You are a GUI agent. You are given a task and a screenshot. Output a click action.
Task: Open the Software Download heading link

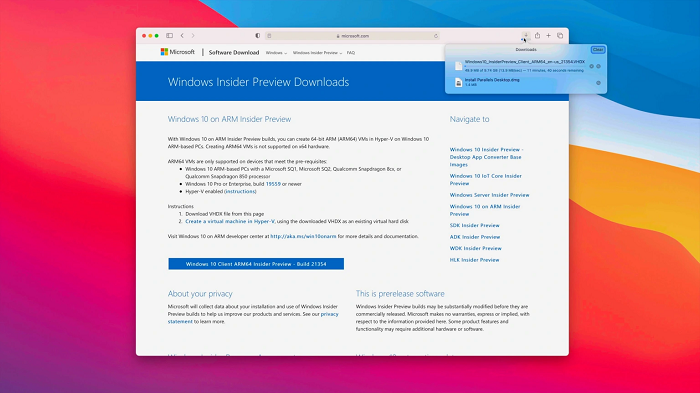234,52
